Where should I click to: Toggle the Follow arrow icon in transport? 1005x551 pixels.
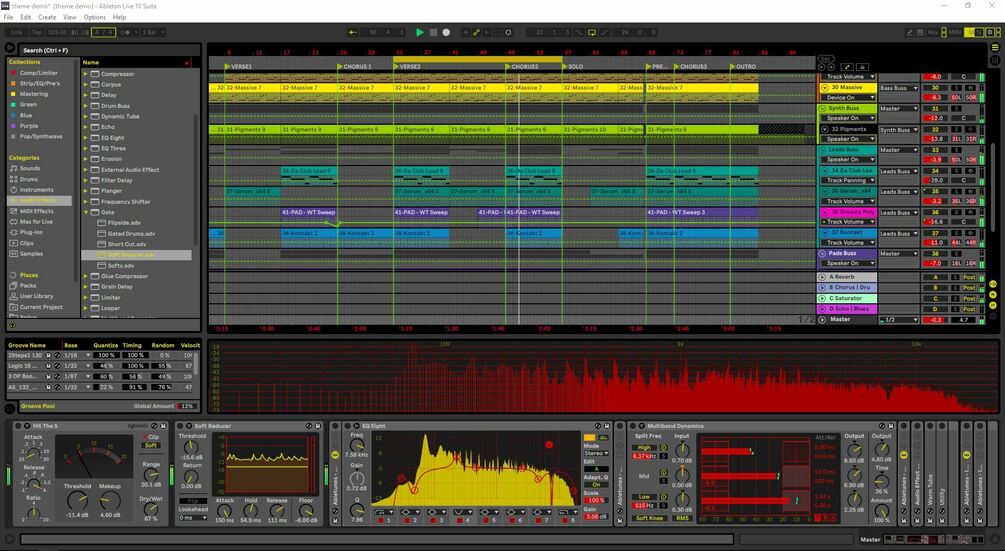click(352, 32)
